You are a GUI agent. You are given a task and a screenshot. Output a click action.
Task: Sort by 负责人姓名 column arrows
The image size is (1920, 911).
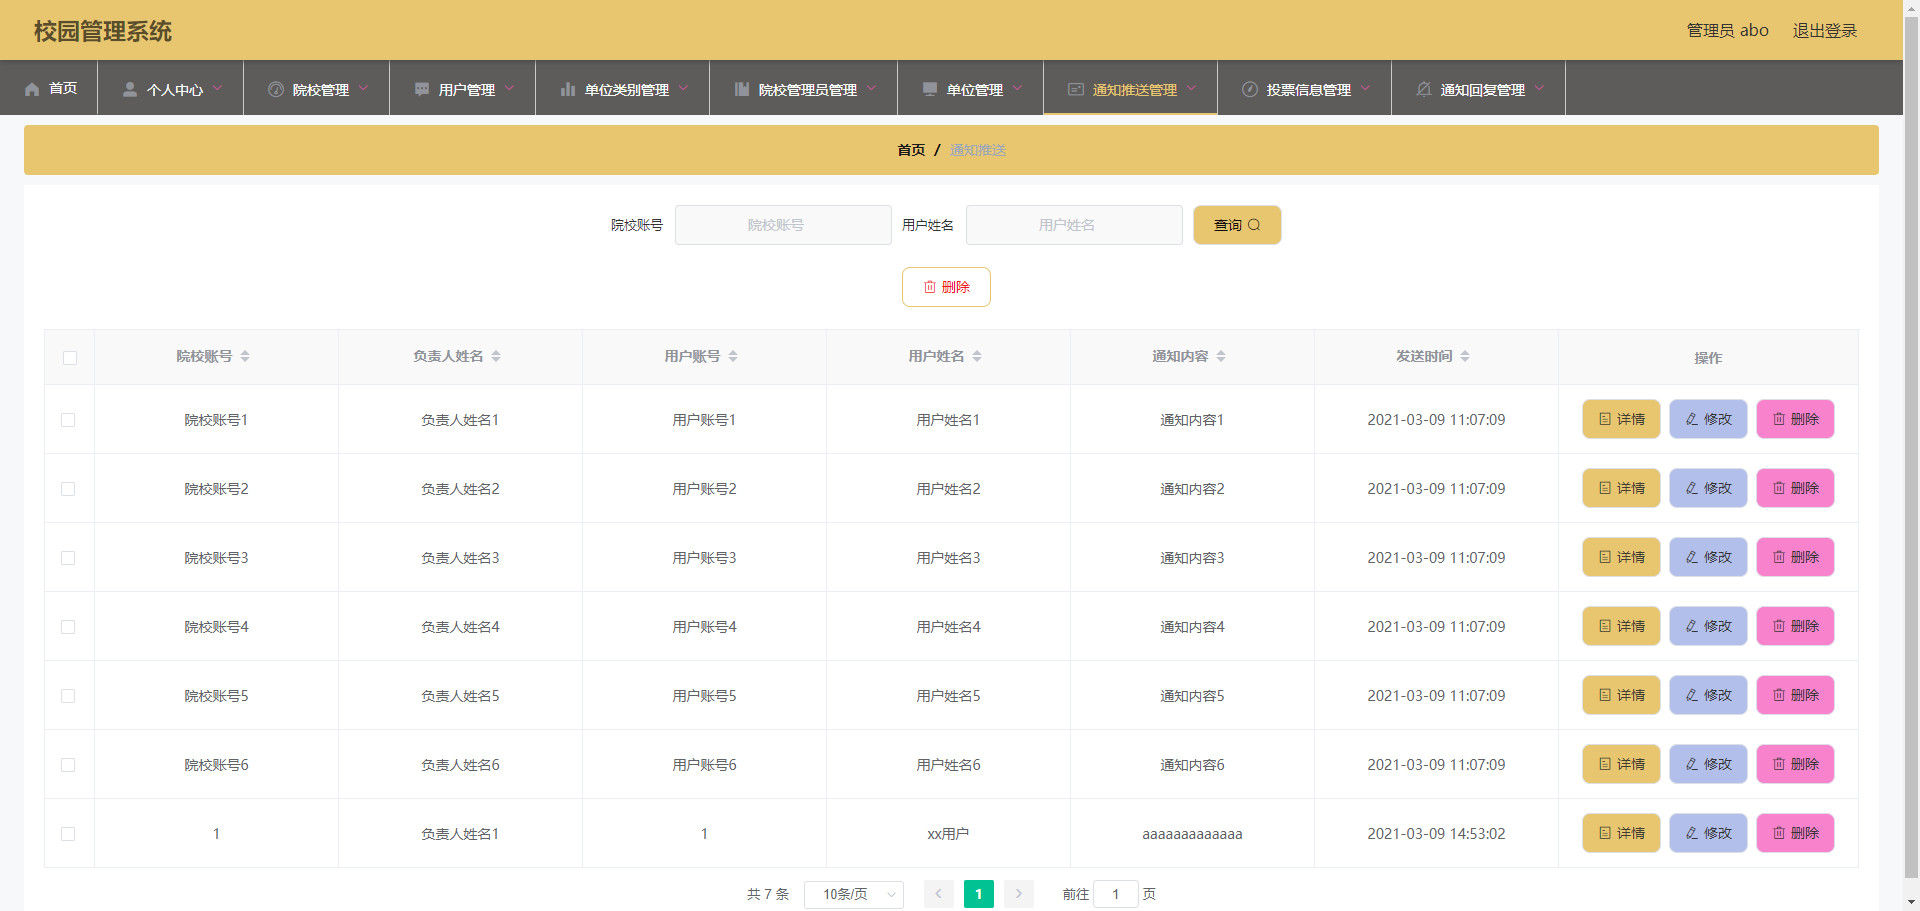point(496,356)
